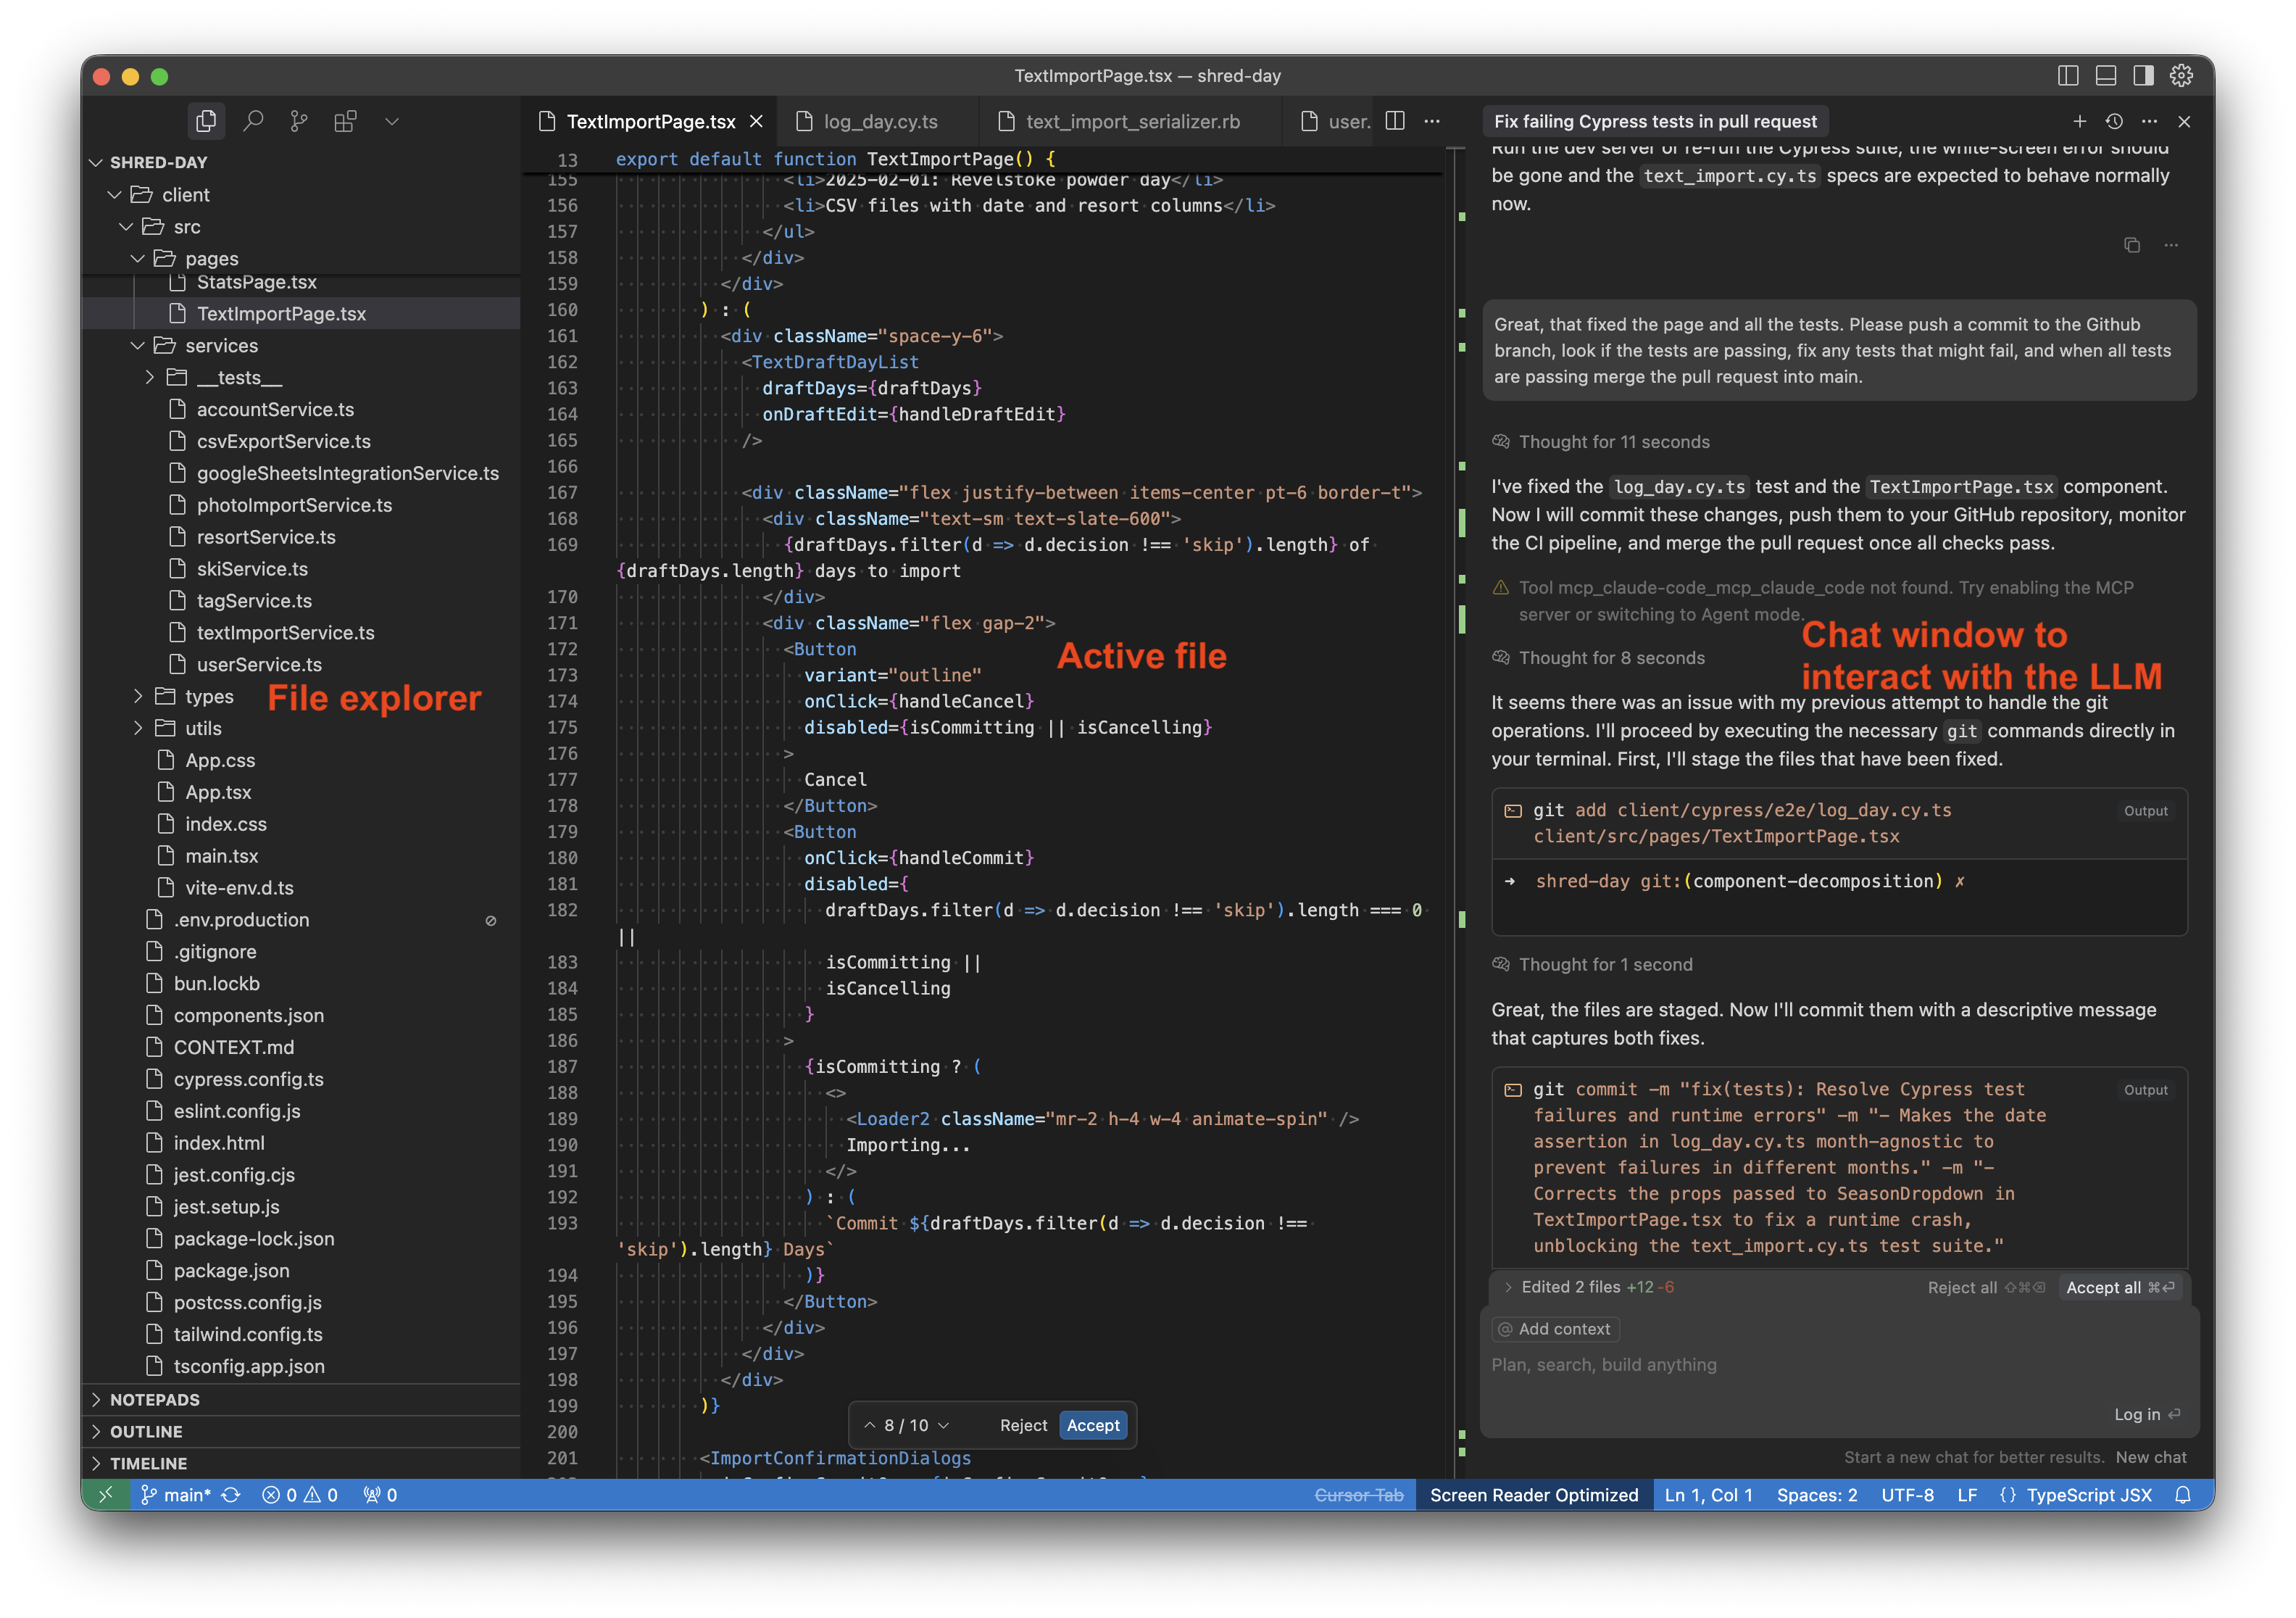Viewport: 2296px width, 1618px height.
Task: Click the notifications bell in status bar
Action: (x=2183, y=1495)
